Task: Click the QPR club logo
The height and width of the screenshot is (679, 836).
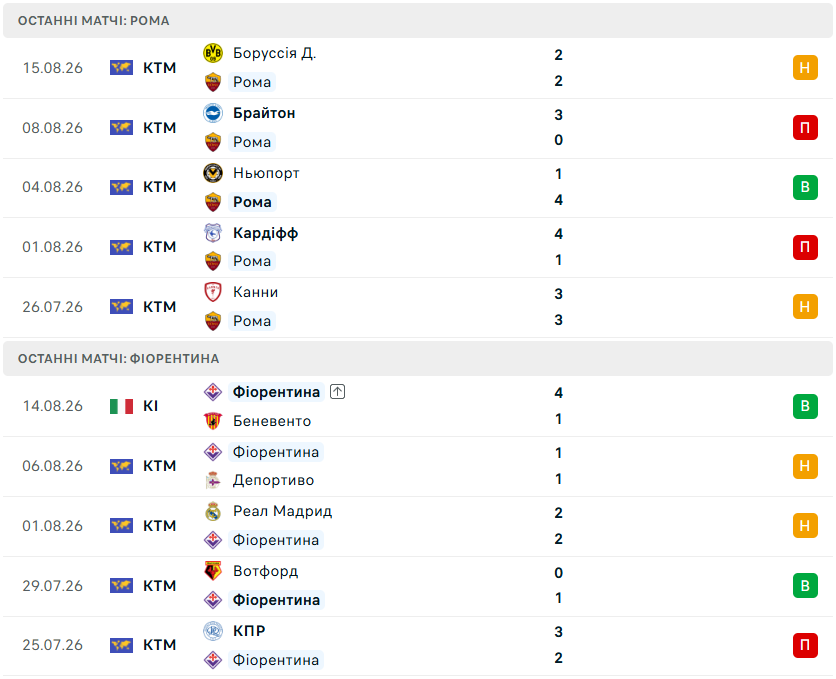Action: tap(213, 630)
